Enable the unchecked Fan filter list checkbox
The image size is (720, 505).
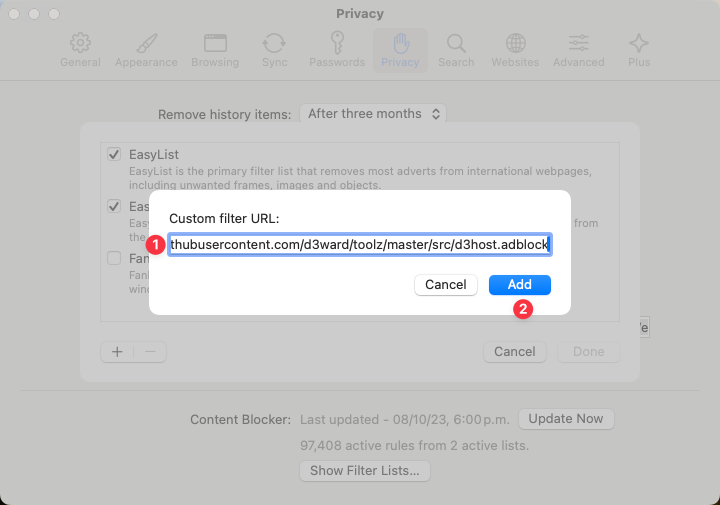(x=114, y=258)
